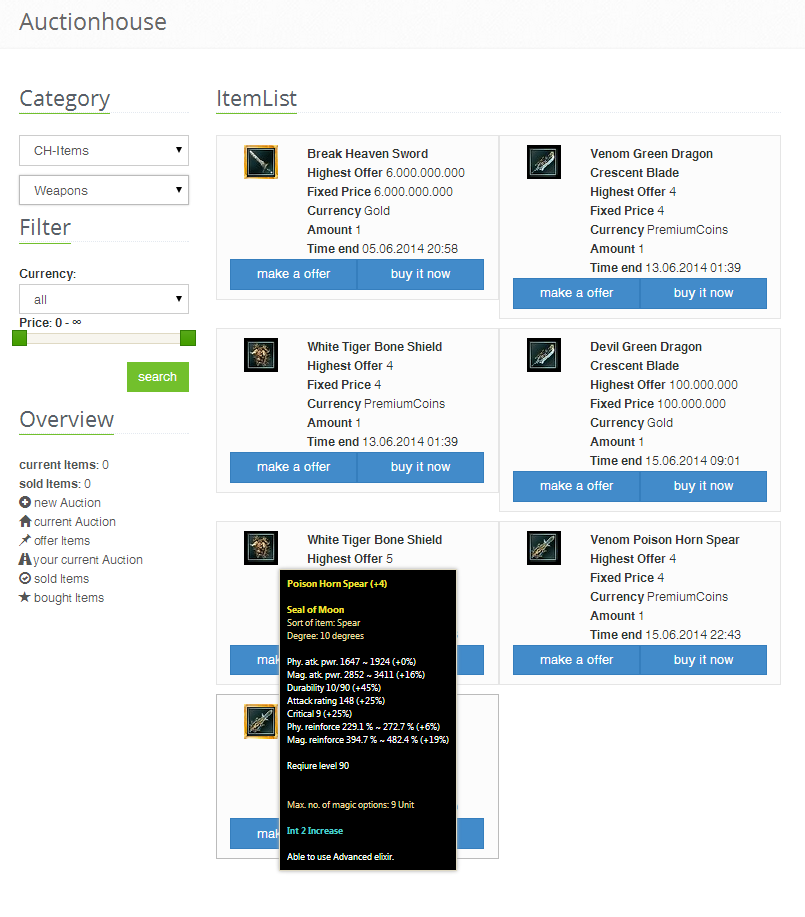Make a offer on Break Heaven Sword
This screenshot has width=805, height=917.
pos(294,274)
